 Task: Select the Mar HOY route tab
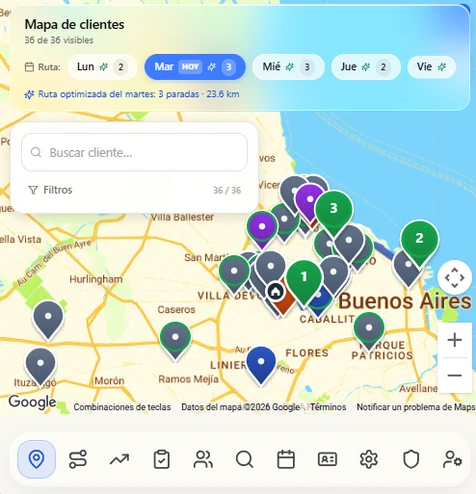click(x=195, y=67)
